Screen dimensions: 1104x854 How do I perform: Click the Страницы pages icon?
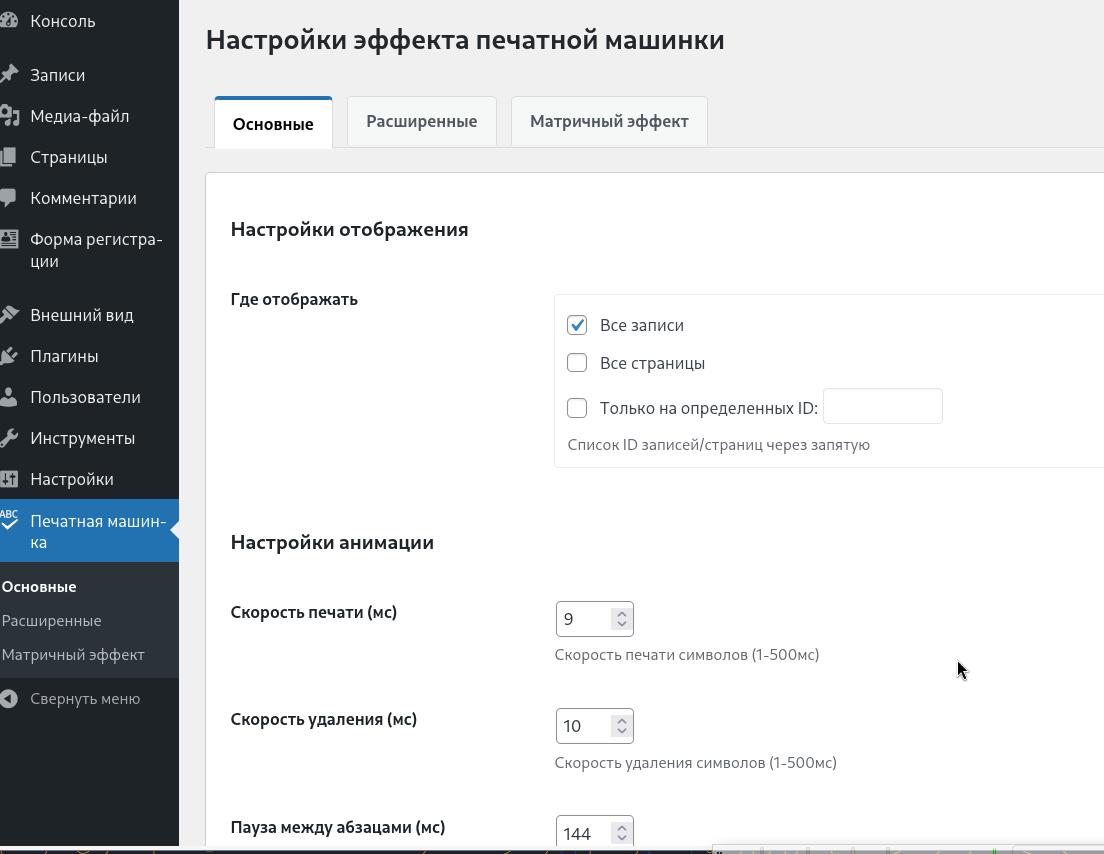coord(9,157)
